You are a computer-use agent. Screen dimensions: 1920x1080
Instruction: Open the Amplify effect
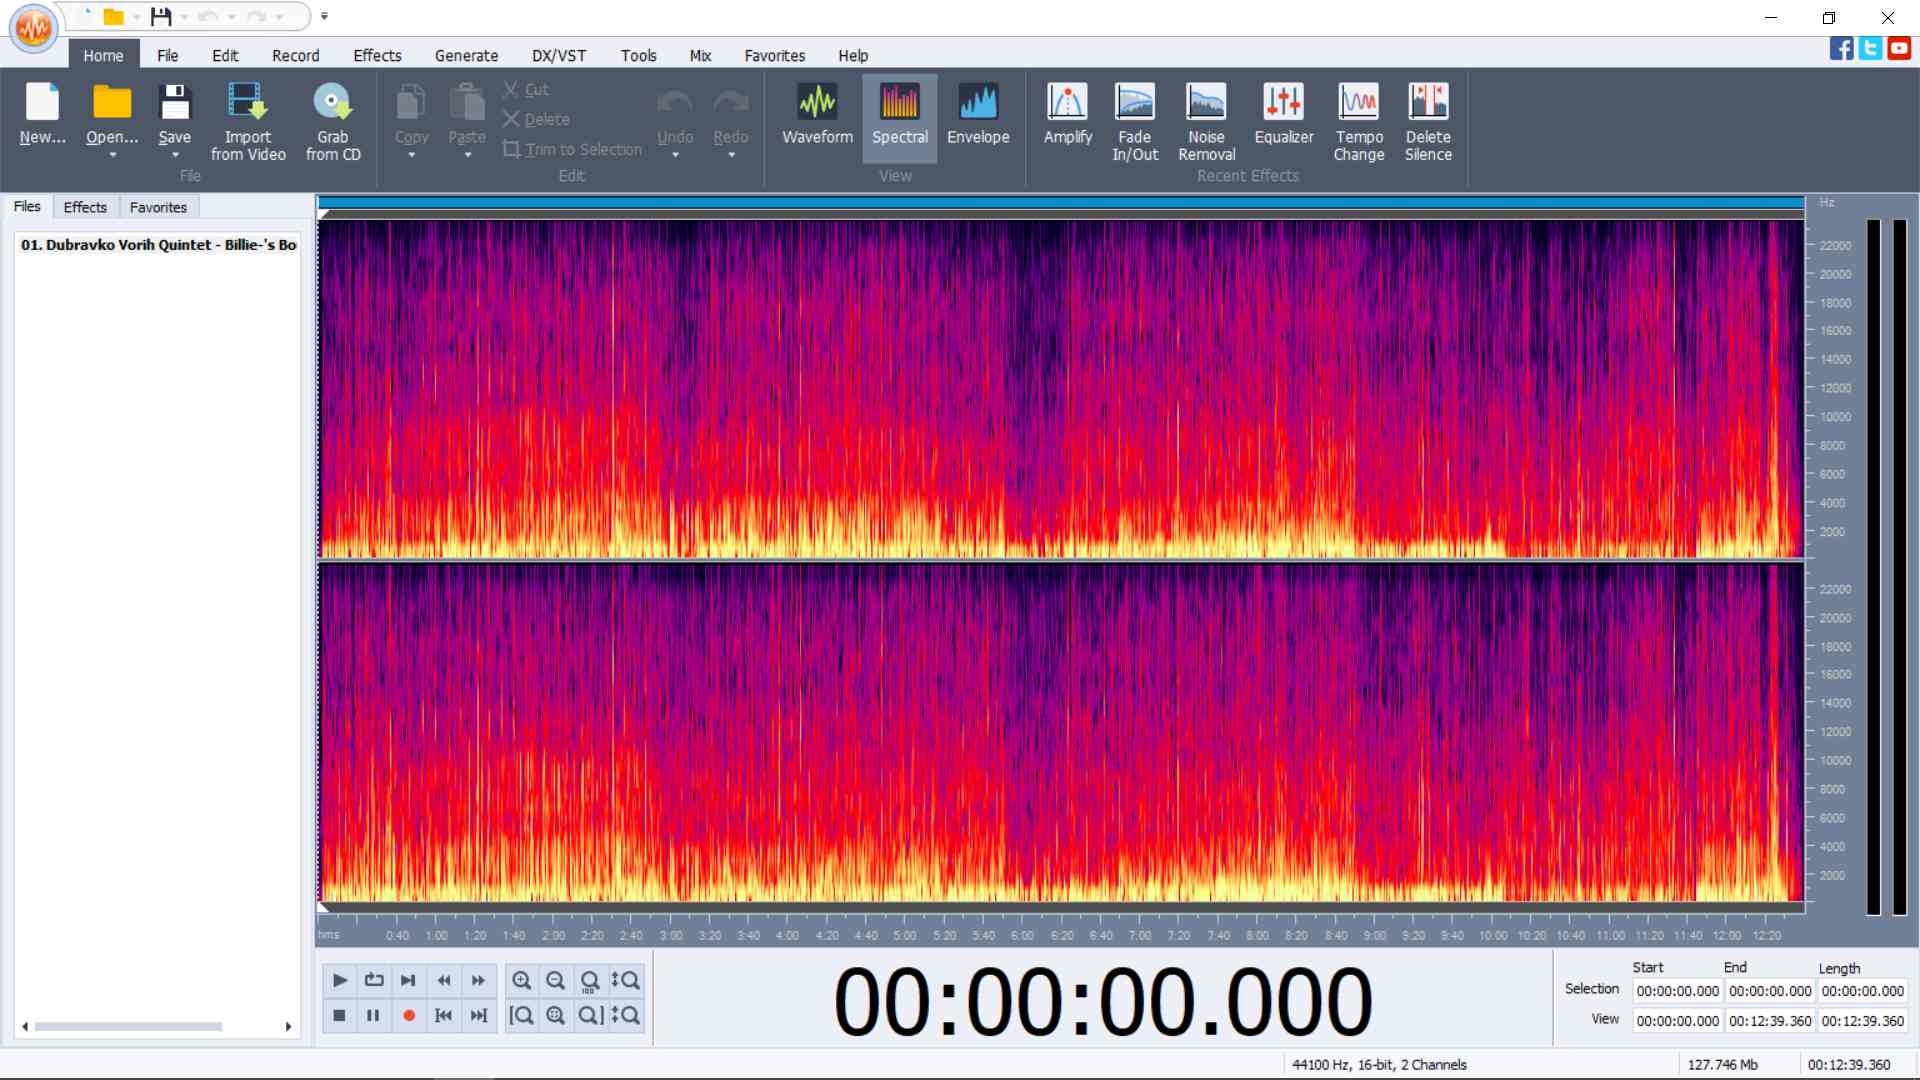click(1068, 114)
